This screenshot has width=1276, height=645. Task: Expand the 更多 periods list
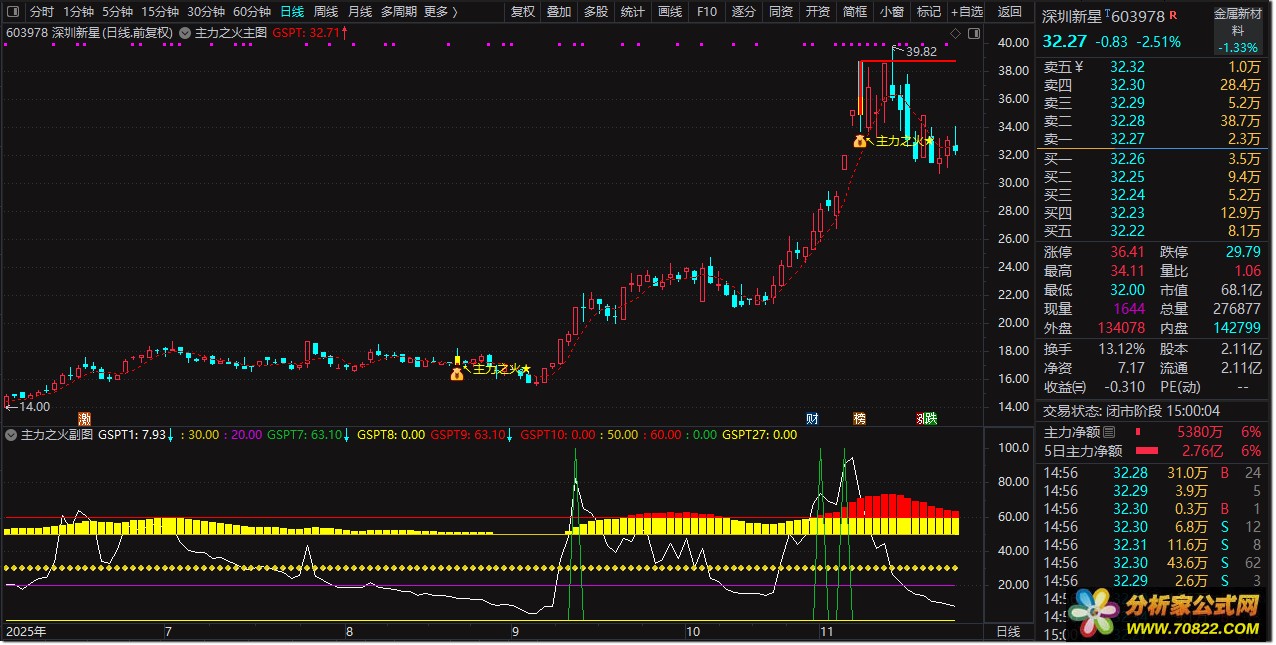tap(440, 12)
